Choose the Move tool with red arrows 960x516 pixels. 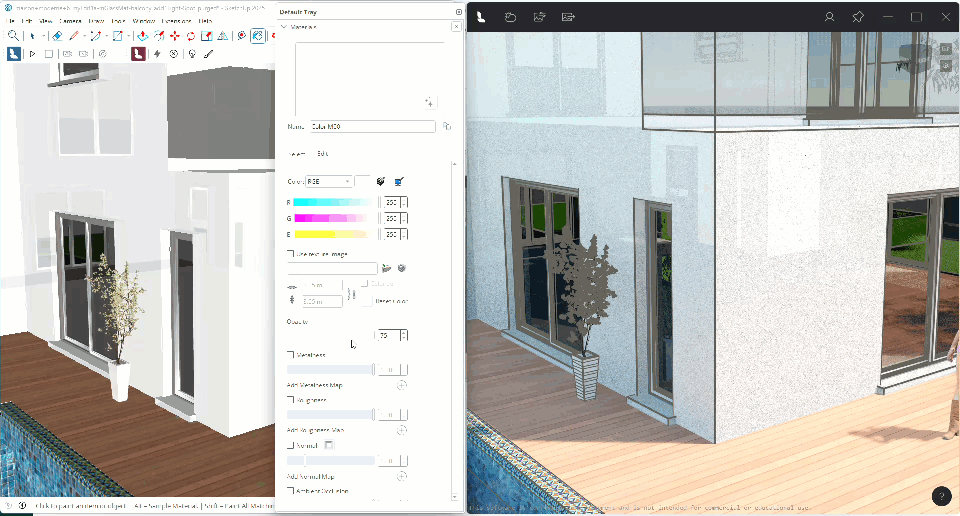[174, 36]
